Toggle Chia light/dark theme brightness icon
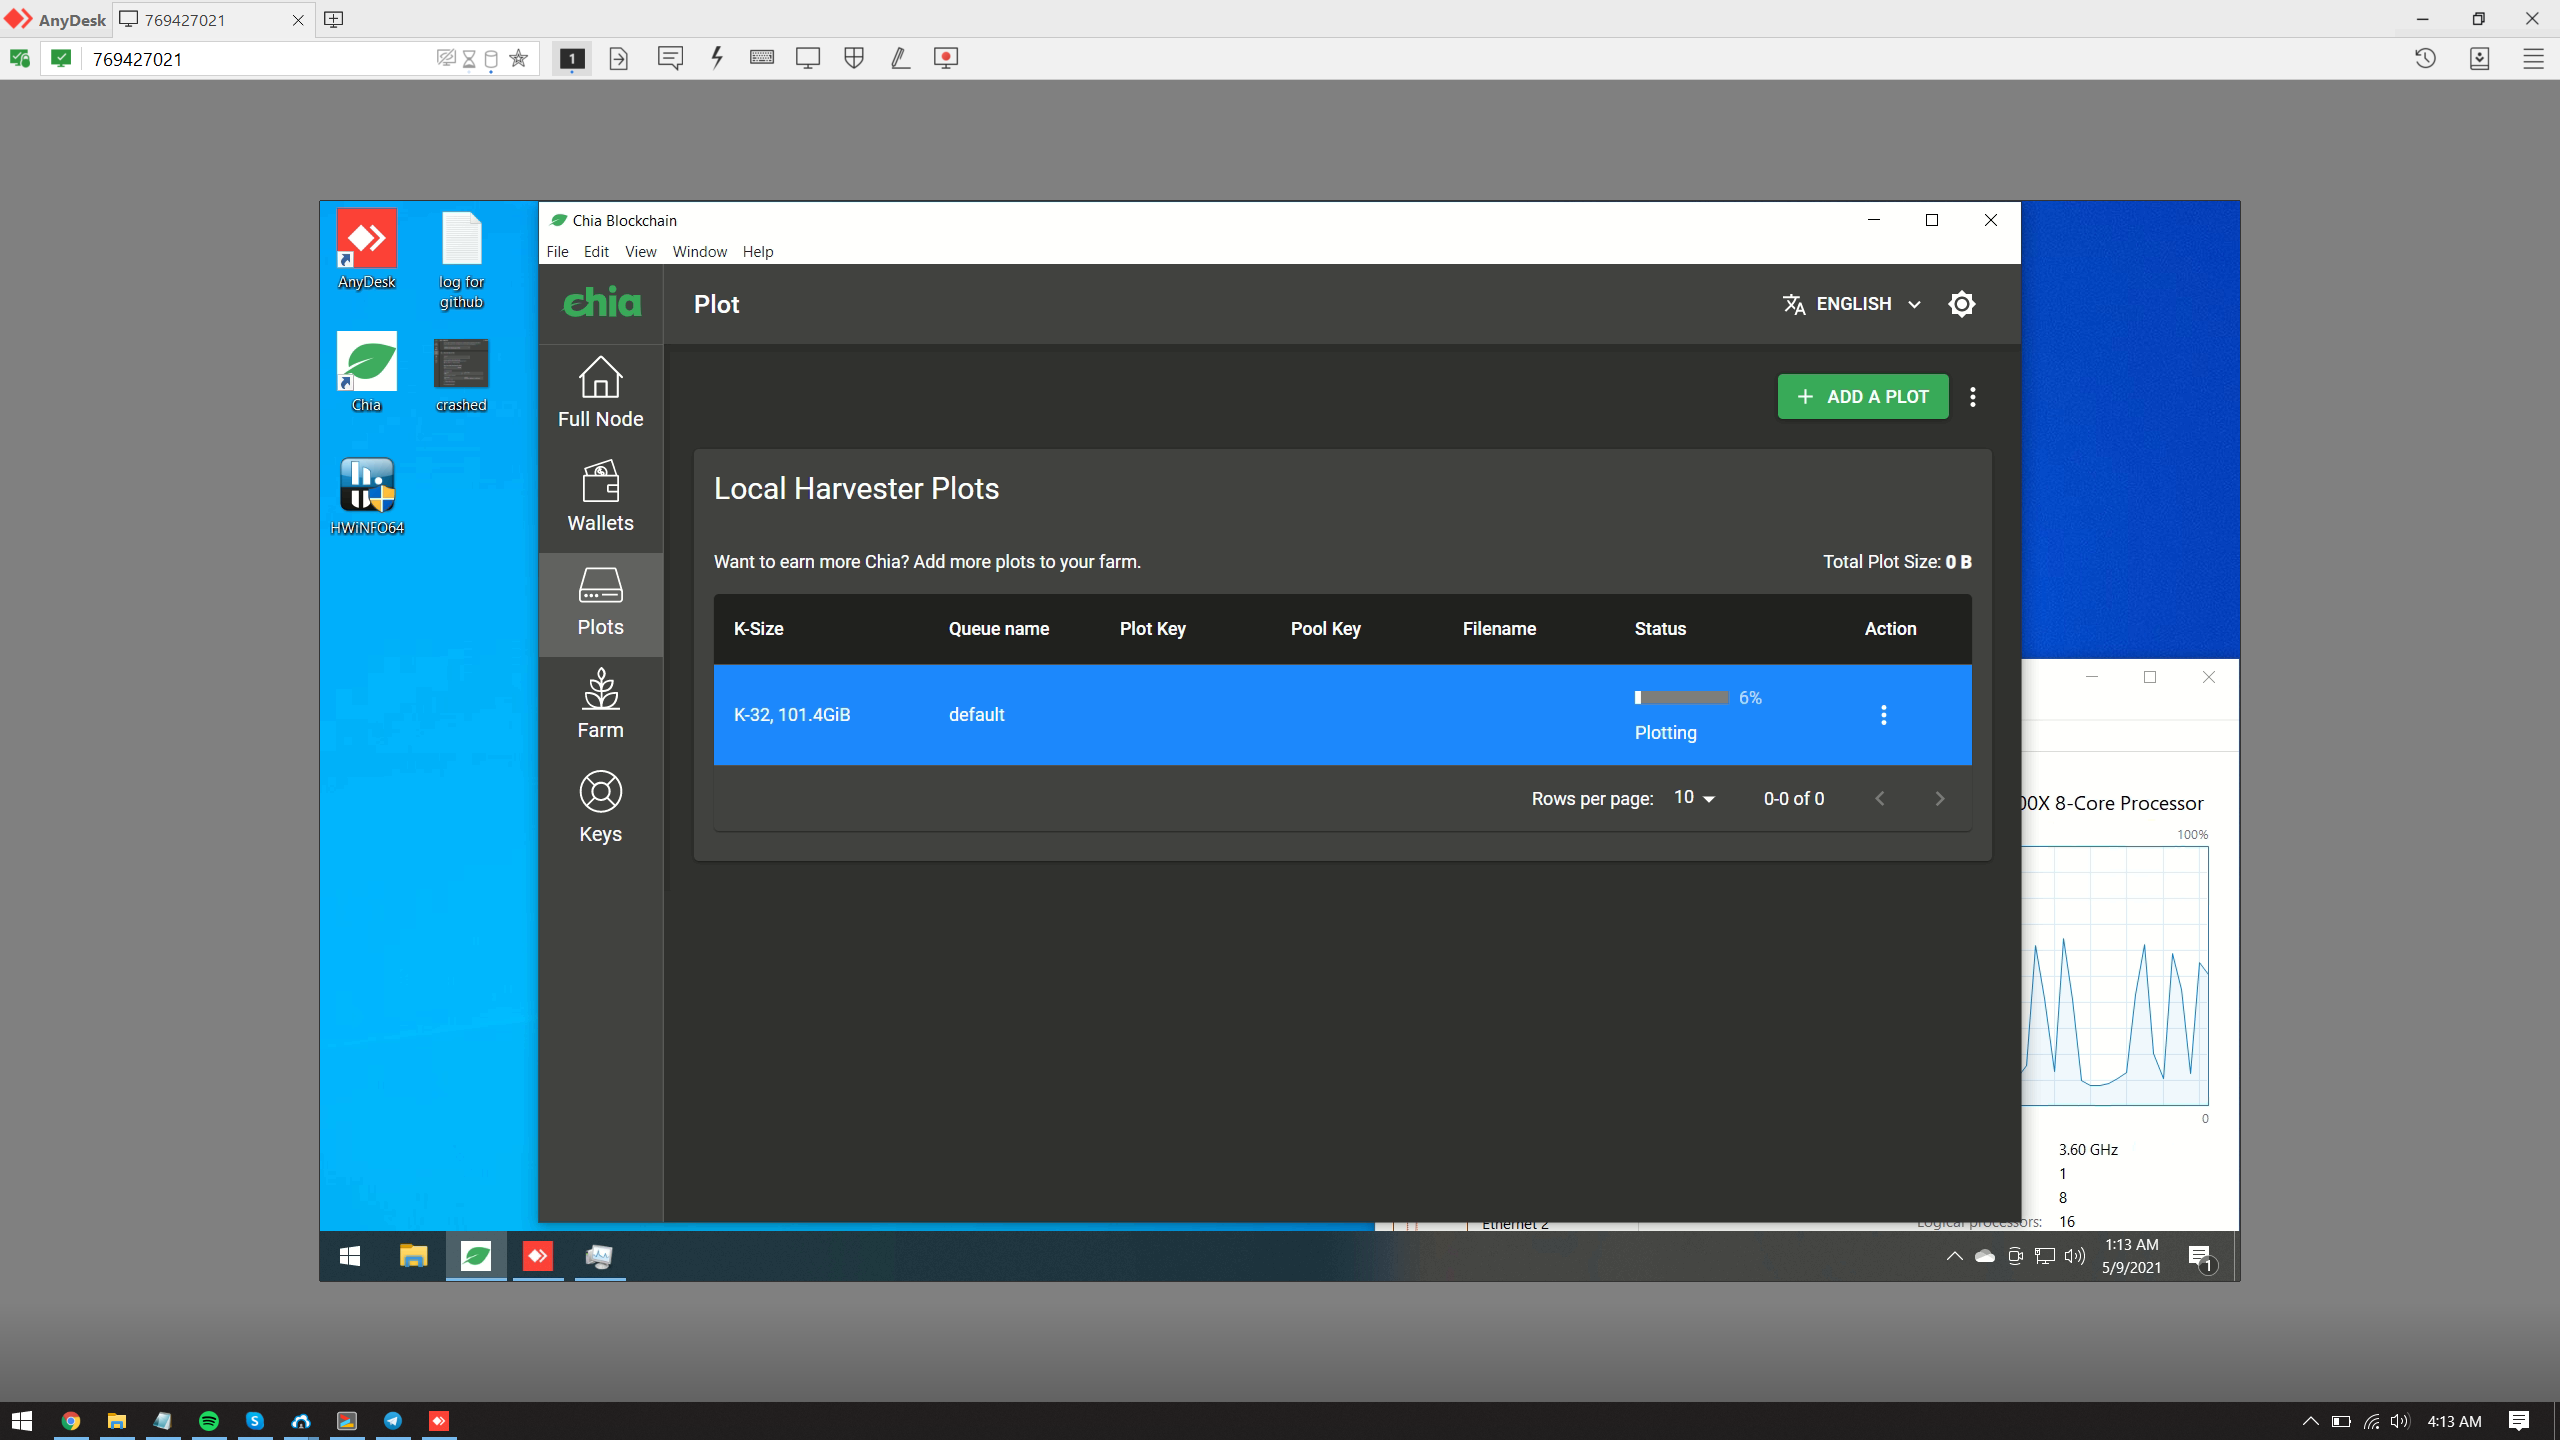Screen dimensions: 2560x1440 coord(1961,304)
